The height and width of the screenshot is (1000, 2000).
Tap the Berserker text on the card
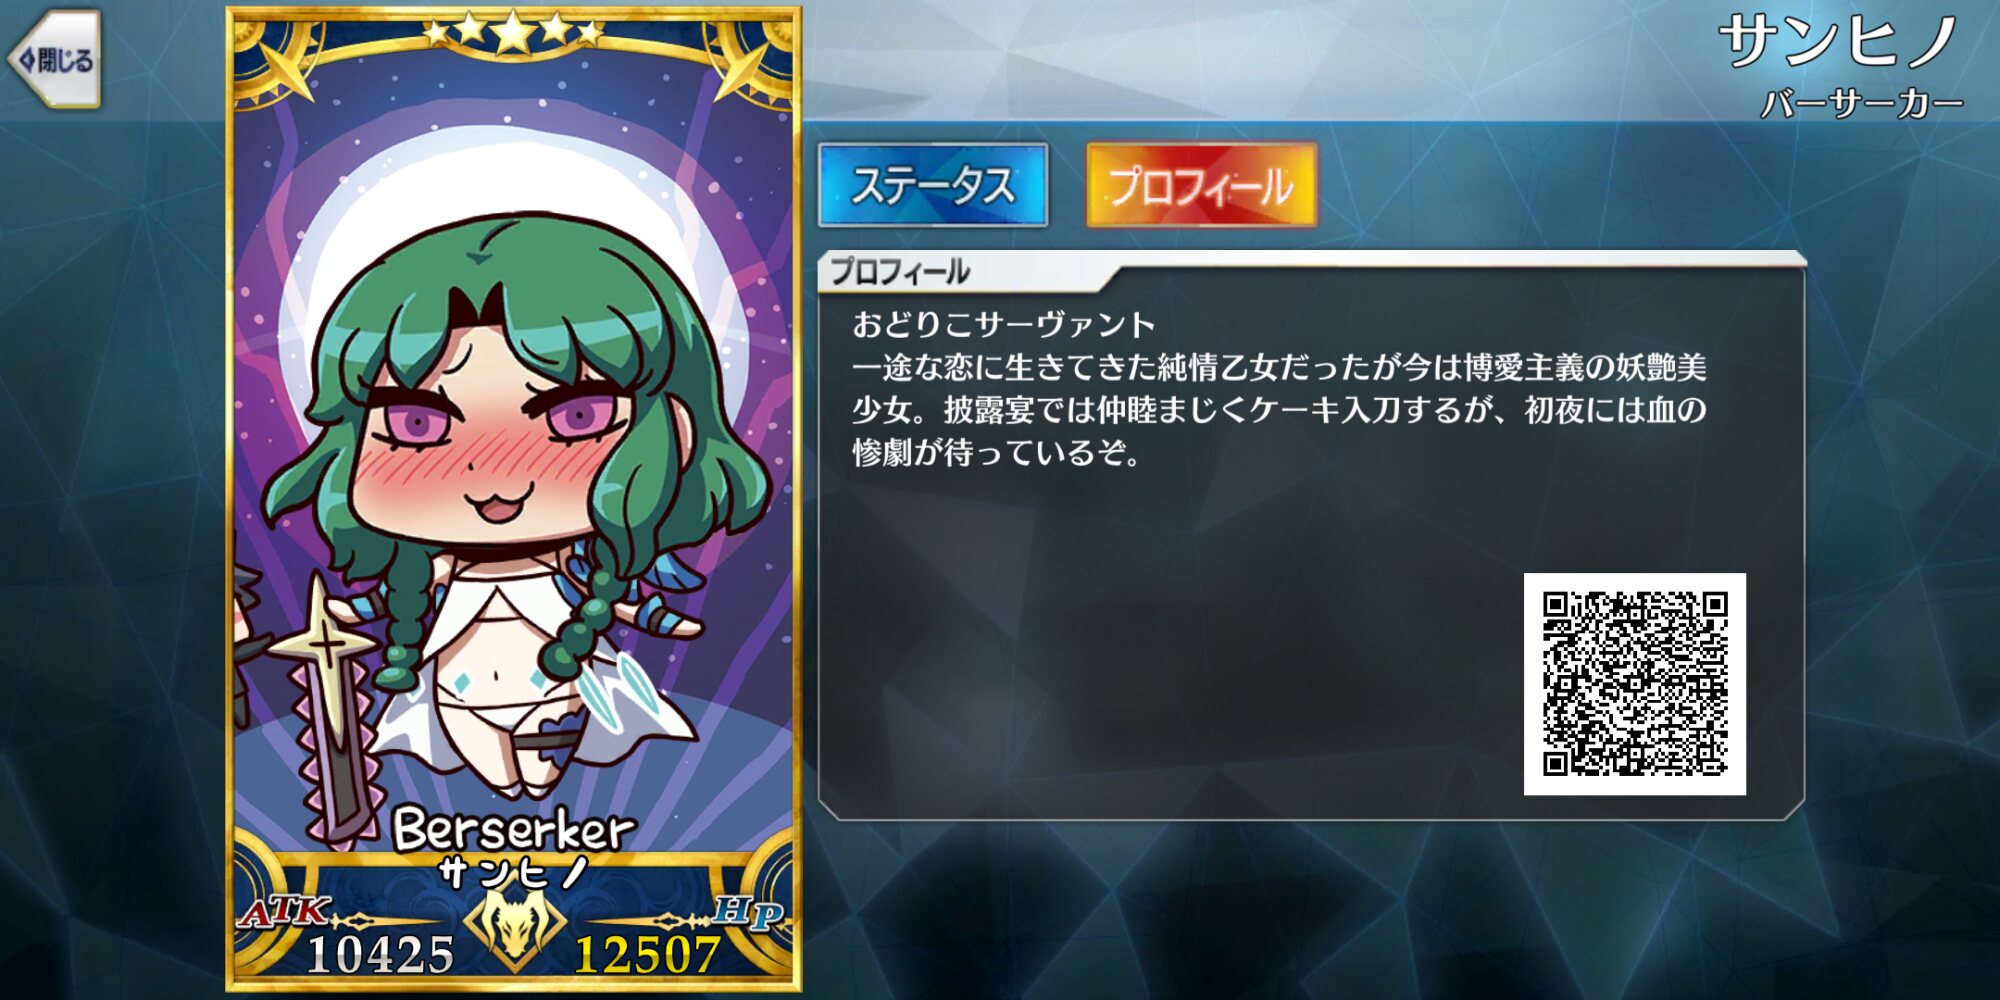click(514, 828)
